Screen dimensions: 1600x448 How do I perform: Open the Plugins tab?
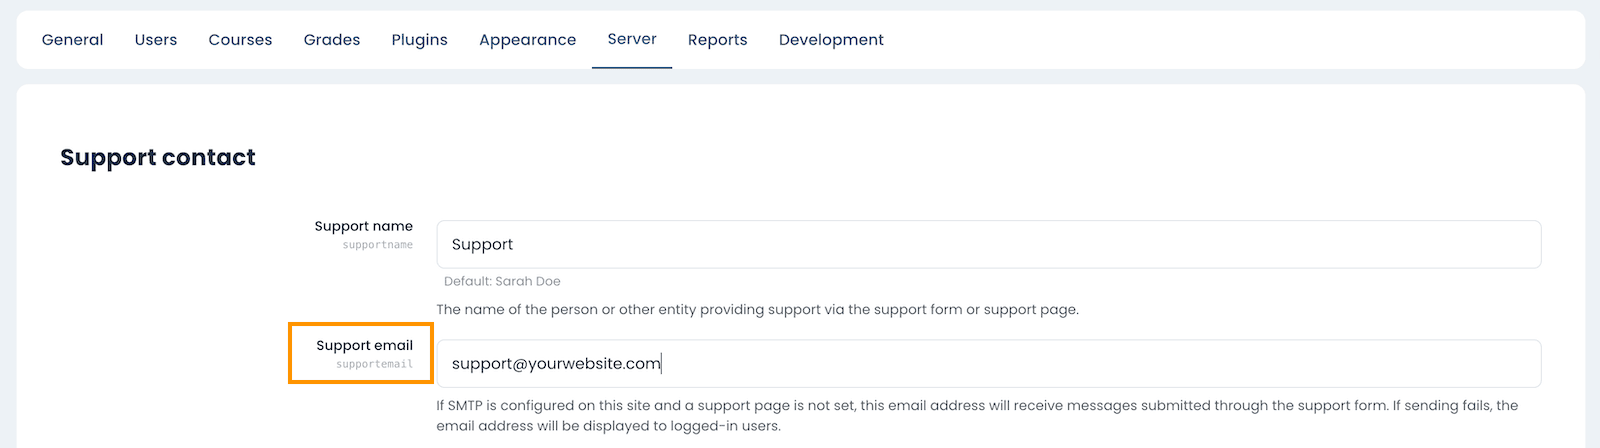pos(419,40)
